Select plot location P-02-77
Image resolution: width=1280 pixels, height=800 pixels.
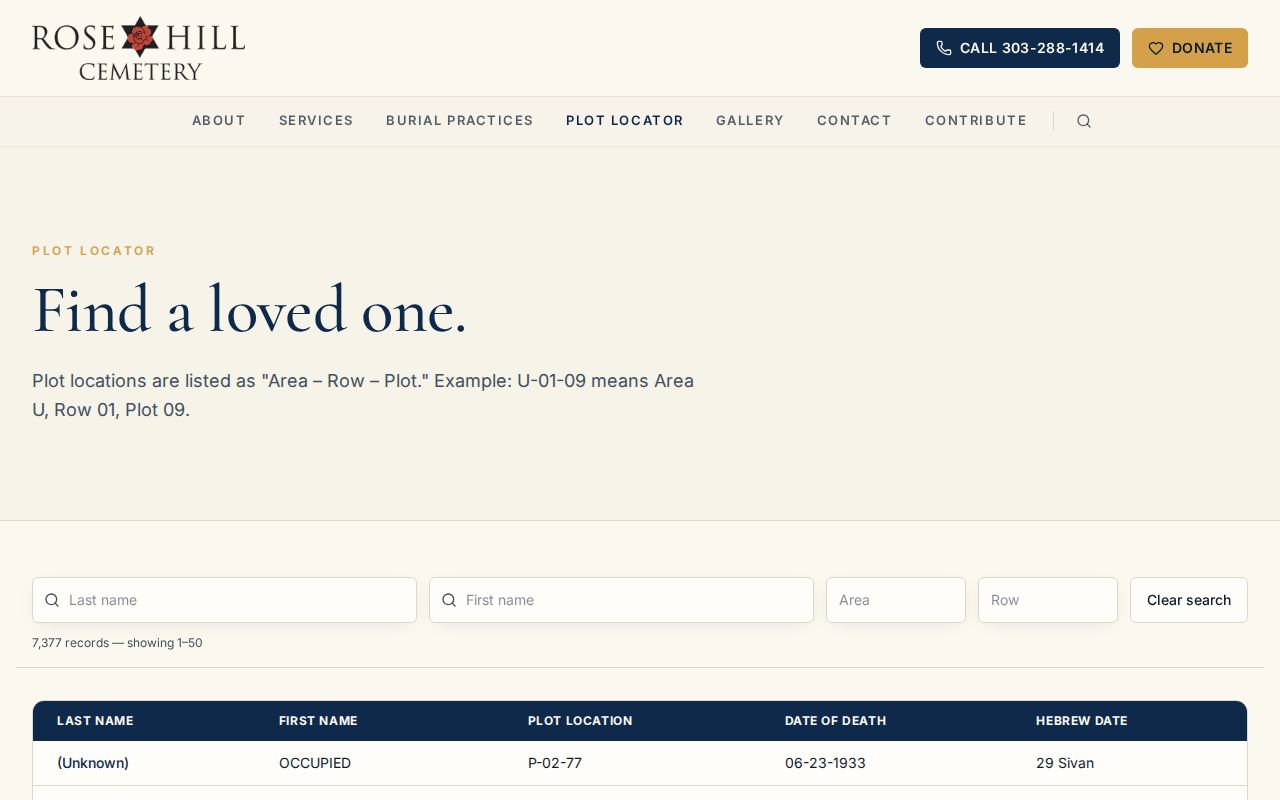pos(555,763)
